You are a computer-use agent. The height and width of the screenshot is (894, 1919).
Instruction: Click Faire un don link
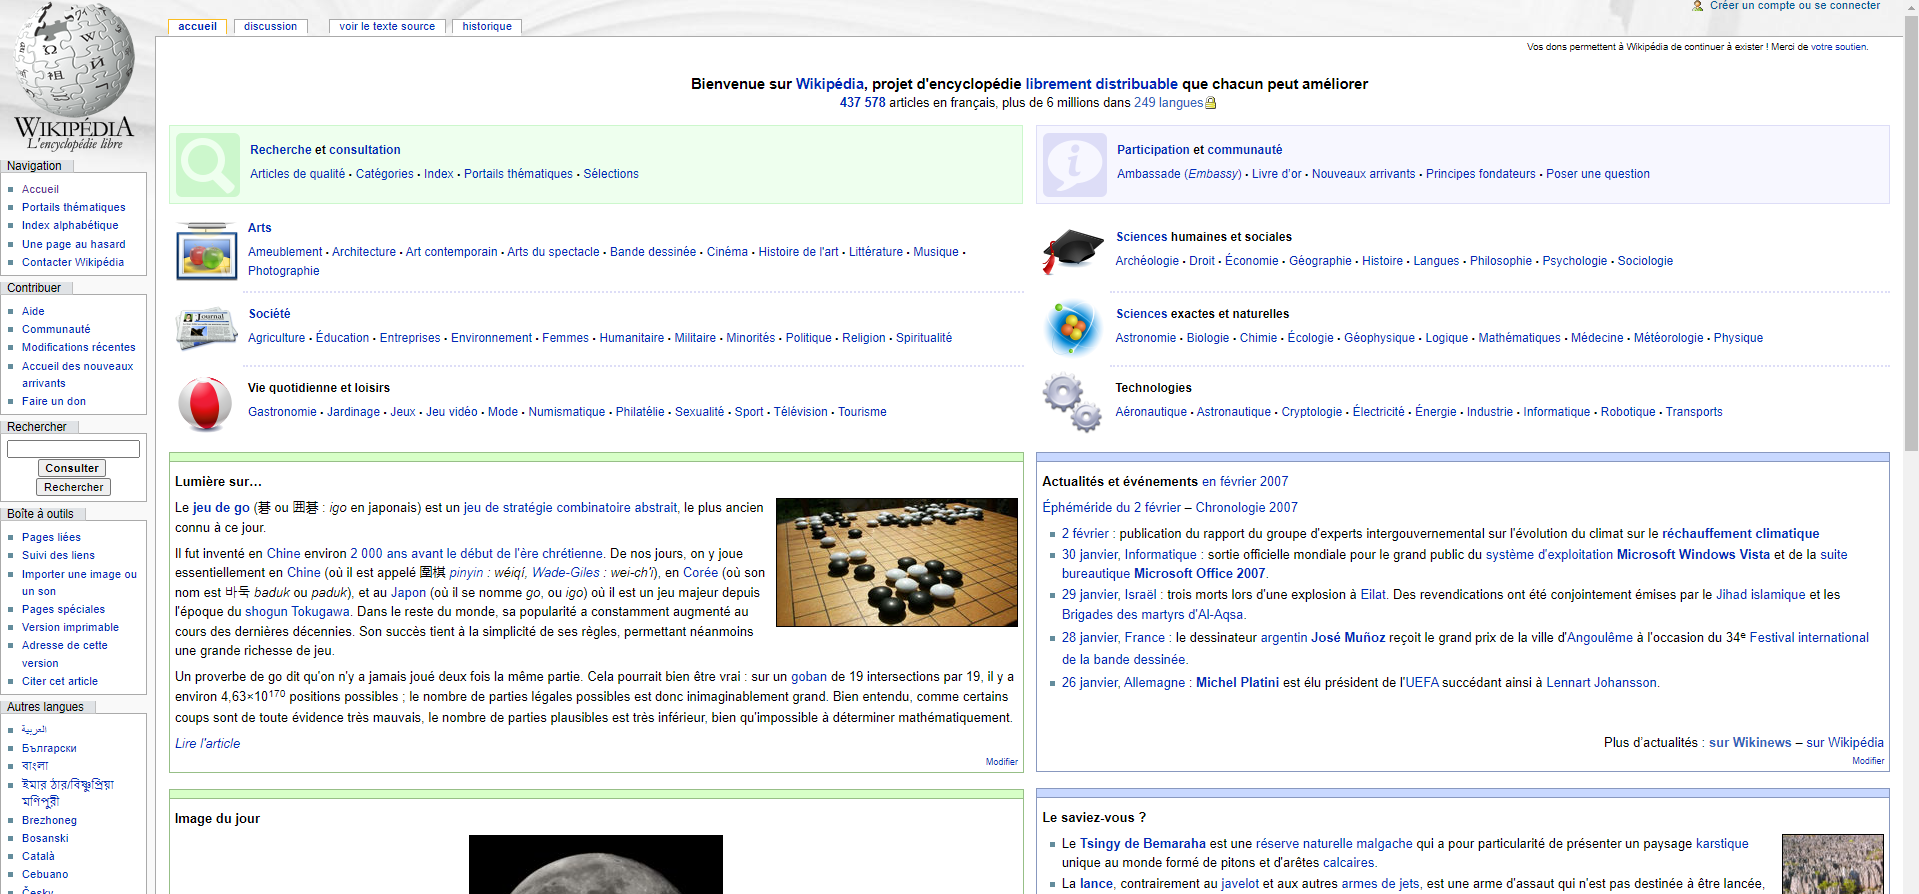click(54, 401)
